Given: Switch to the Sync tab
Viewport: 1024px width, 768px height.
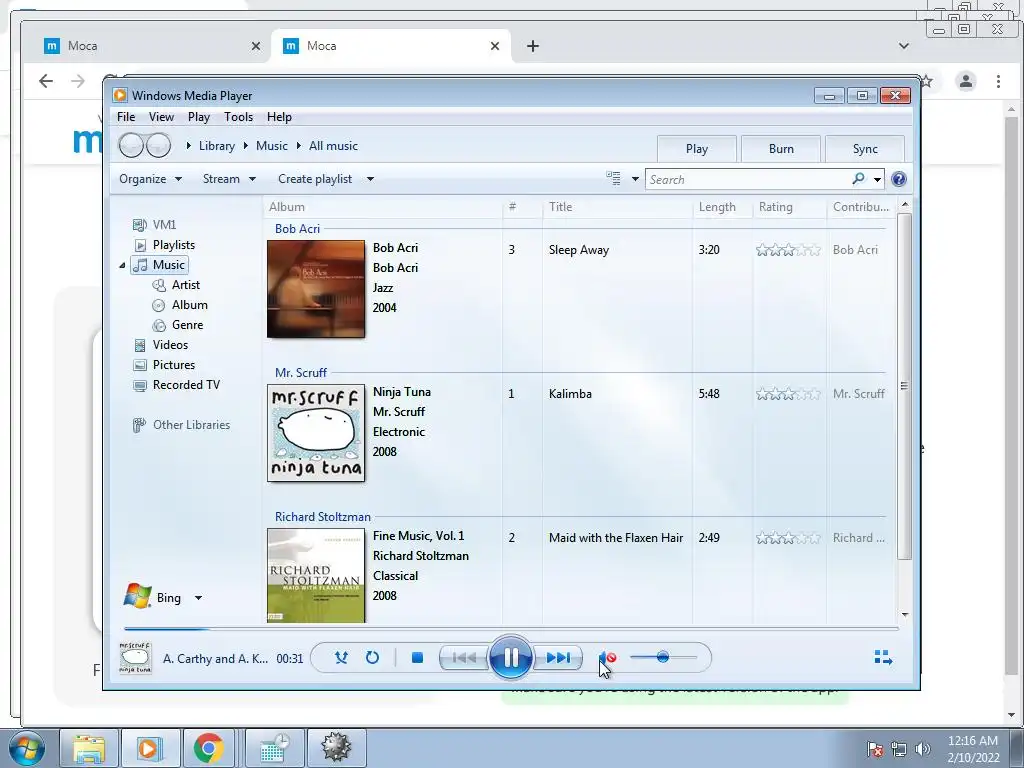Looking at the screenshot, I should (865, 149).
